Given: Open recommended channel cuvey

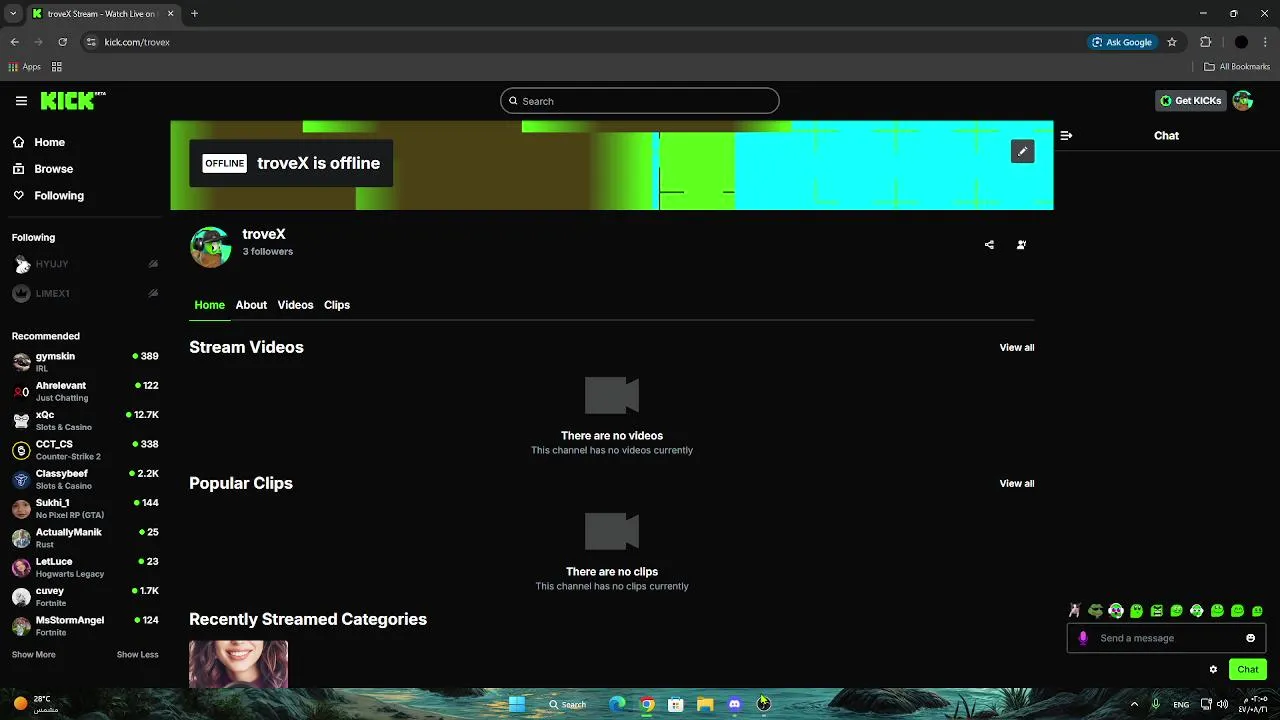Looking at the screenshot, I should pos(85,597).
